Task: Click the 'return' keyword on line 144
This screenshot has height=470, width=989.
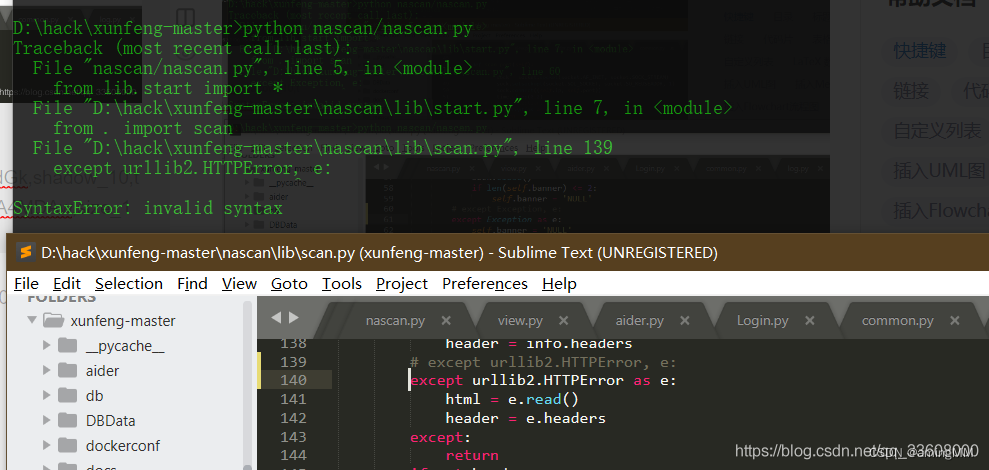Action: 472,455
